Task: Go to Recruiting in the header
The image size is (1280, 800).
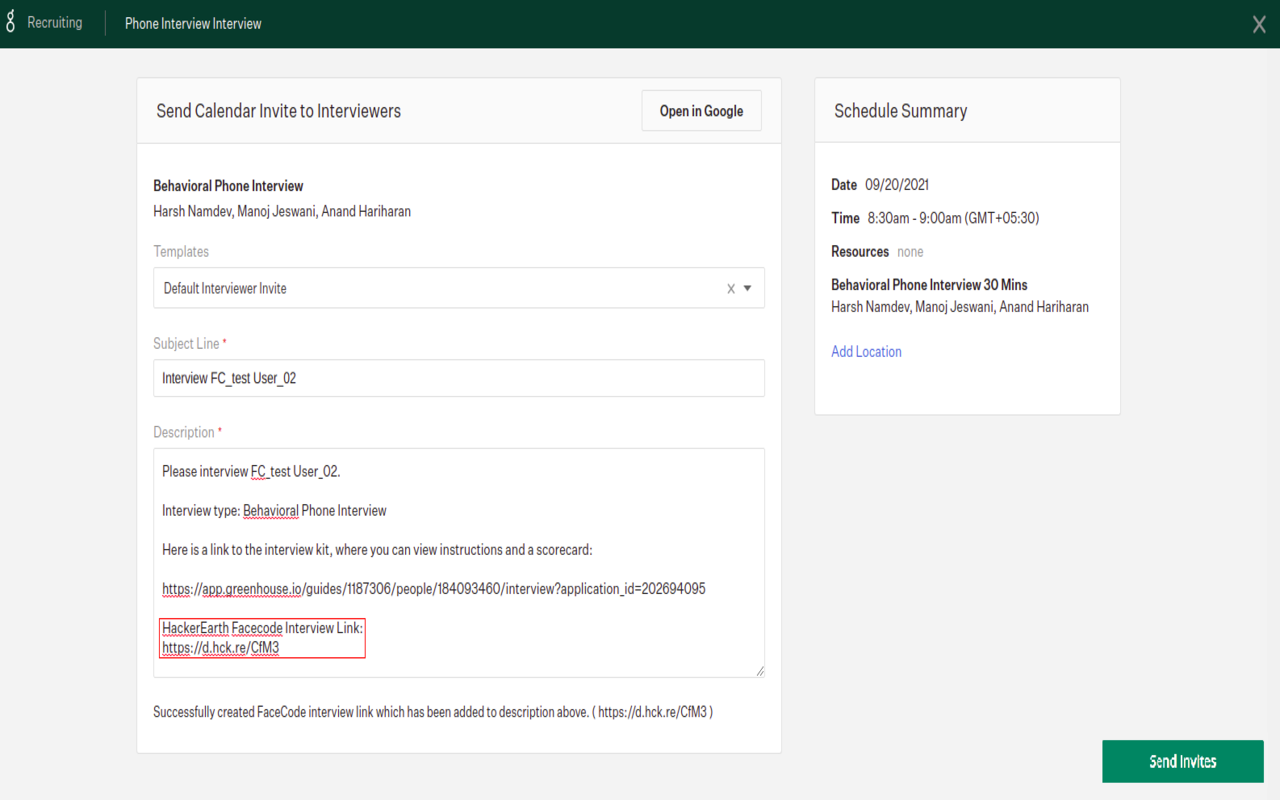Action: click(x=55, y=22)
